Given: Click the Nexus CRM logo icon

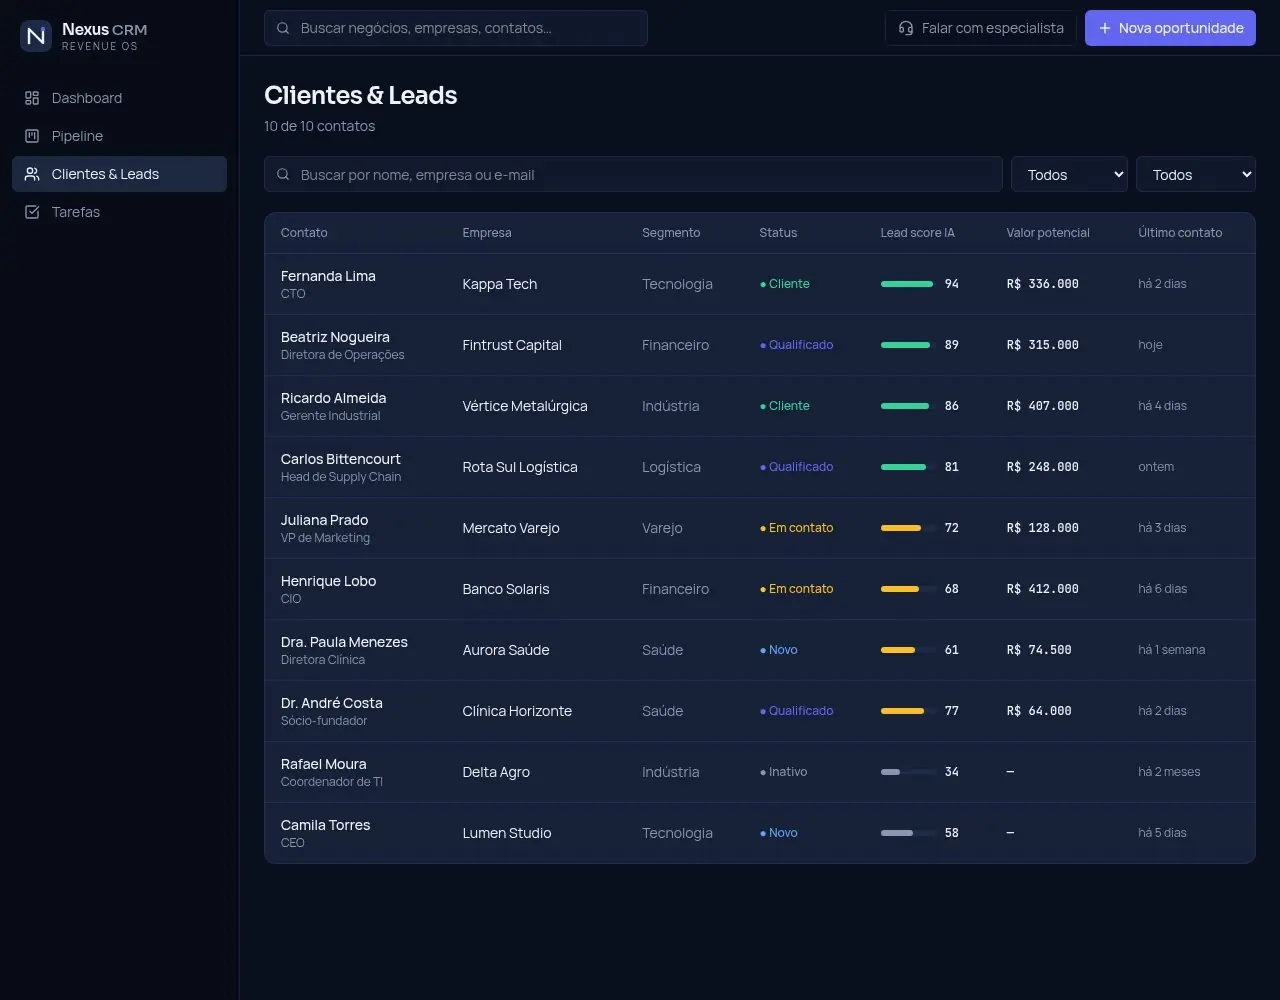Looking at the screenshot, I should pos(36,36).
